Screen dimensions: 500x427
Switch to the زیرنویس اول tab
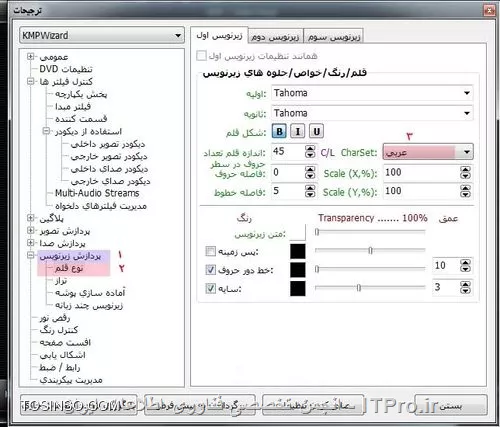(x=219, y=35)
